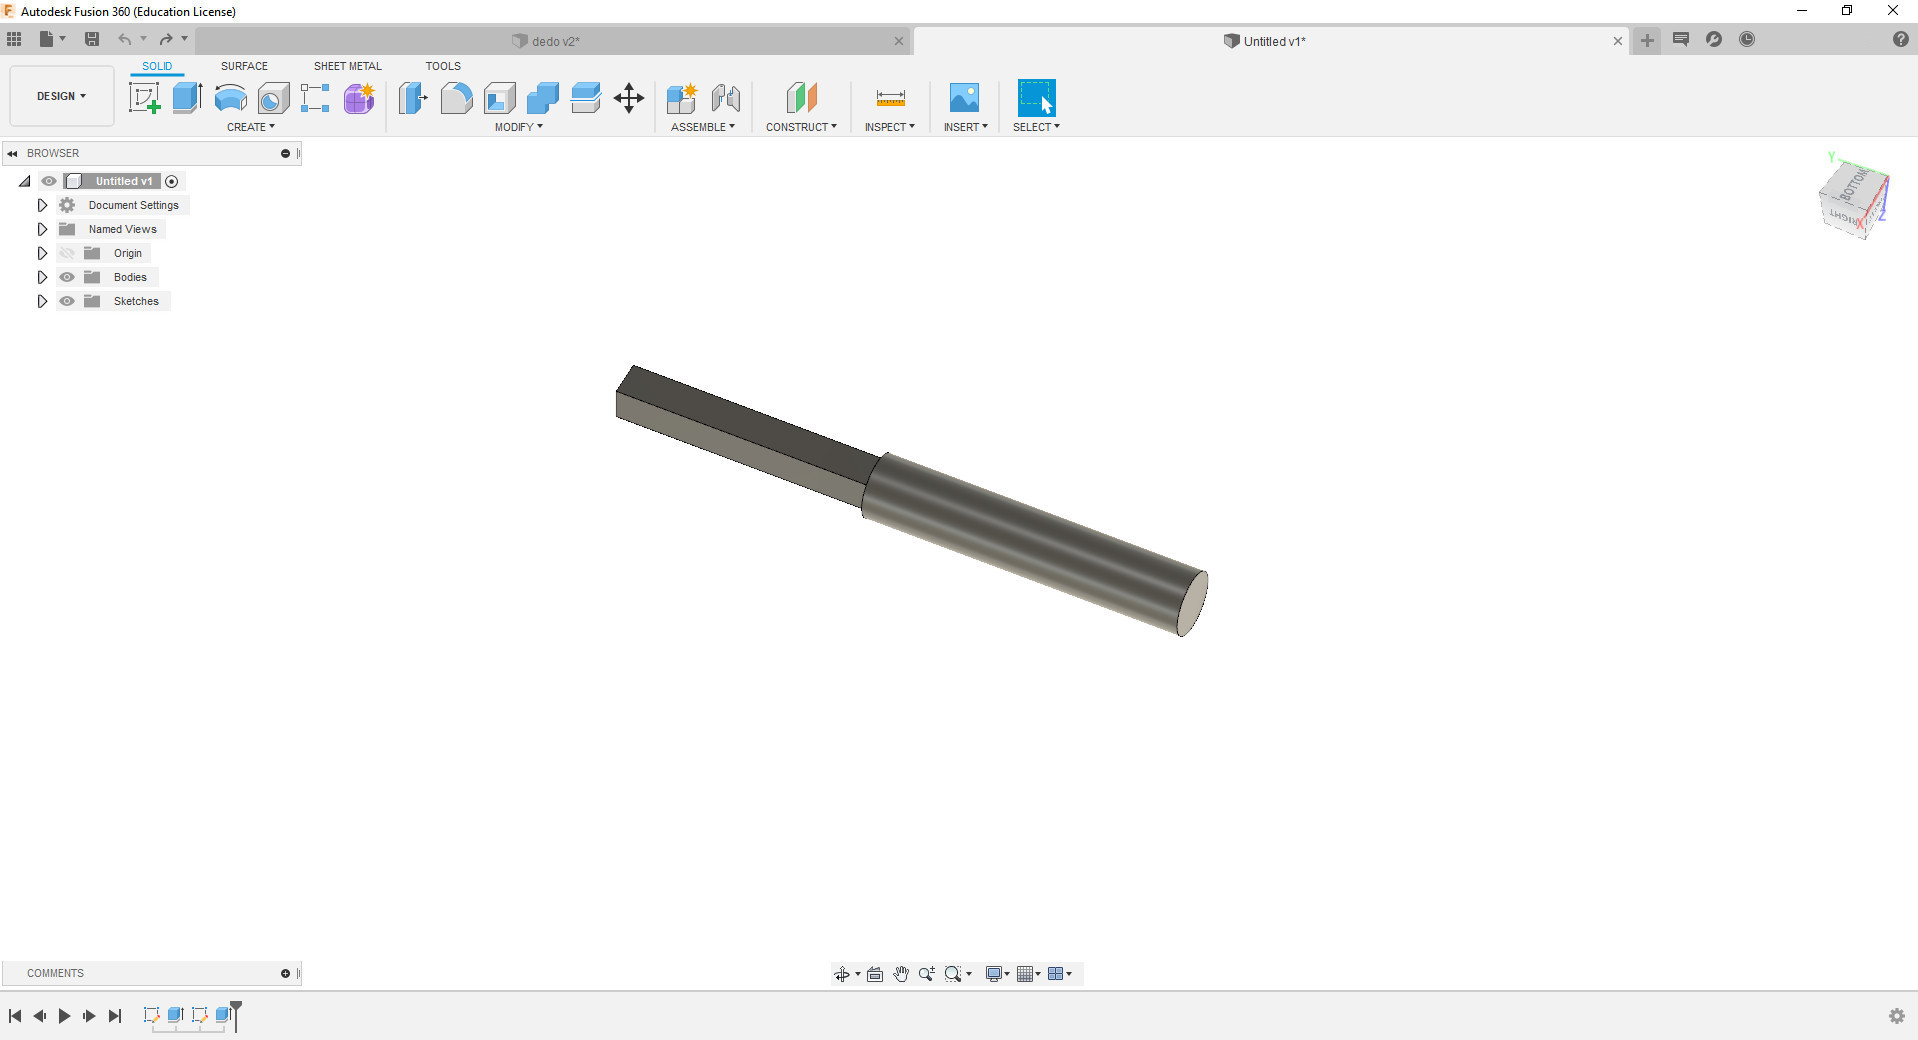The height and width of the screenshot is (1040, 1918).
Task: Expand the Sketches node
Action: 42,301
